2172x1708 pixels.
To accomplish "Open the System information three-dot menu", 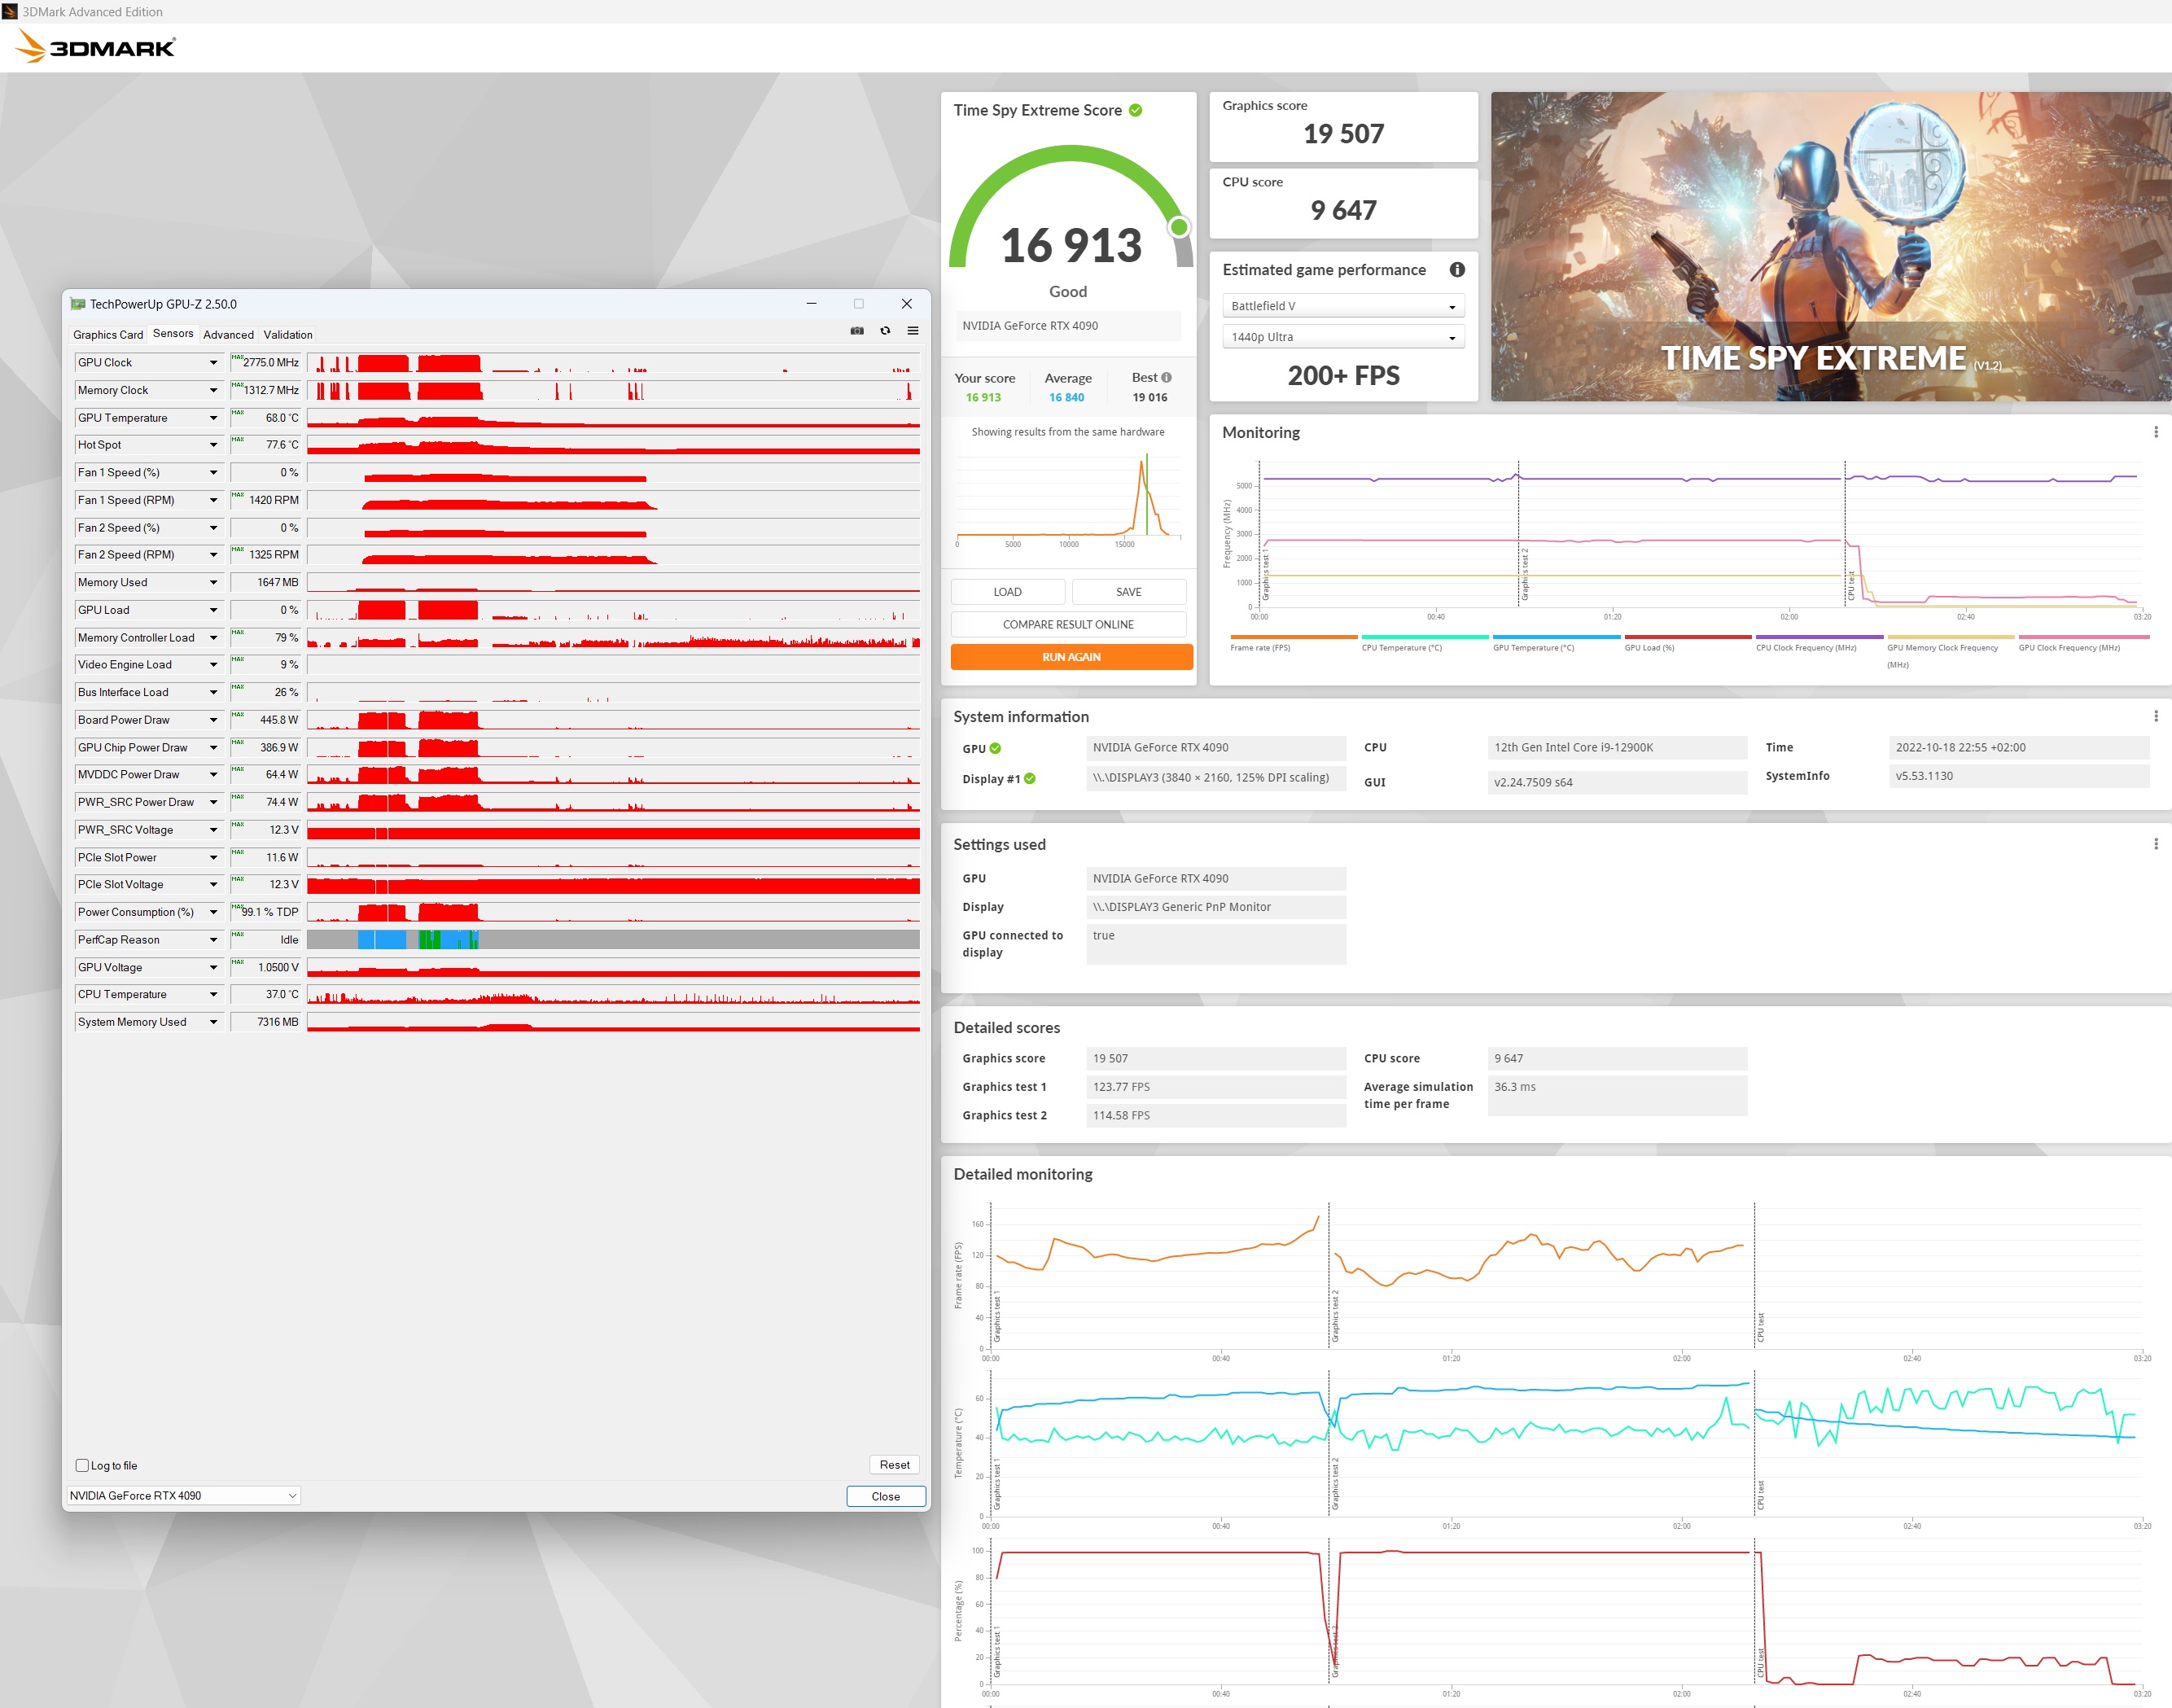I will 2155,716.
